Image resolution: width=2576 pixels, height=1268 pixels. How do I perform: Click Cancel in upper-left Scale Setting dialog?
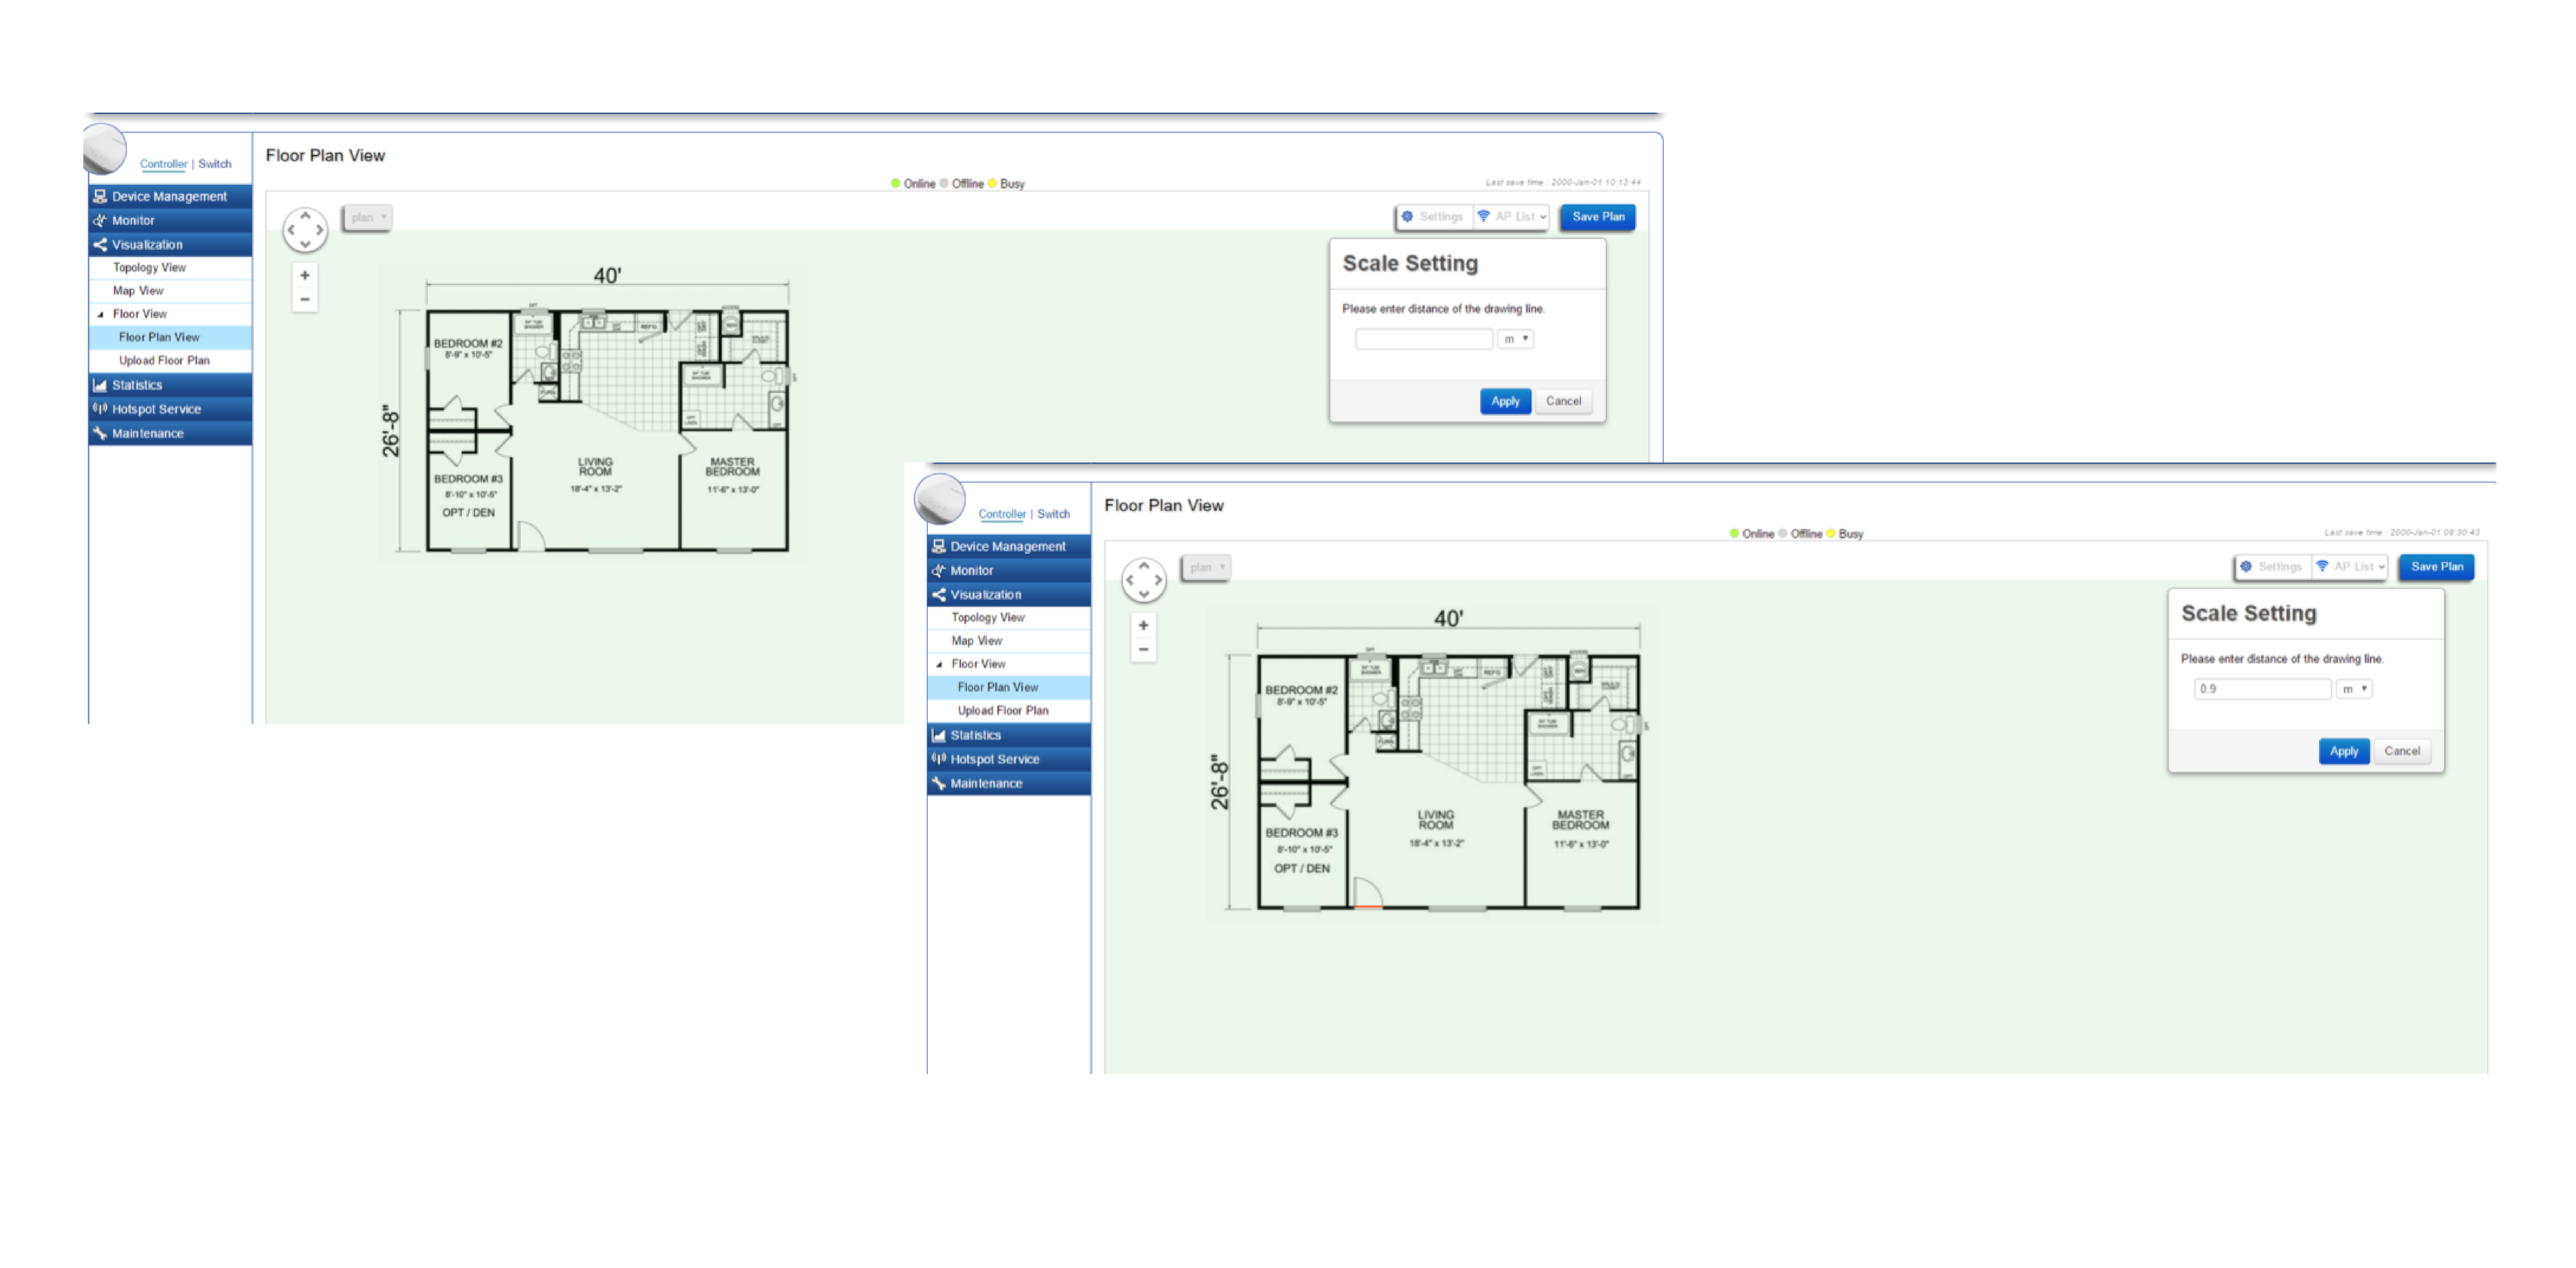tap(1564, 401)
